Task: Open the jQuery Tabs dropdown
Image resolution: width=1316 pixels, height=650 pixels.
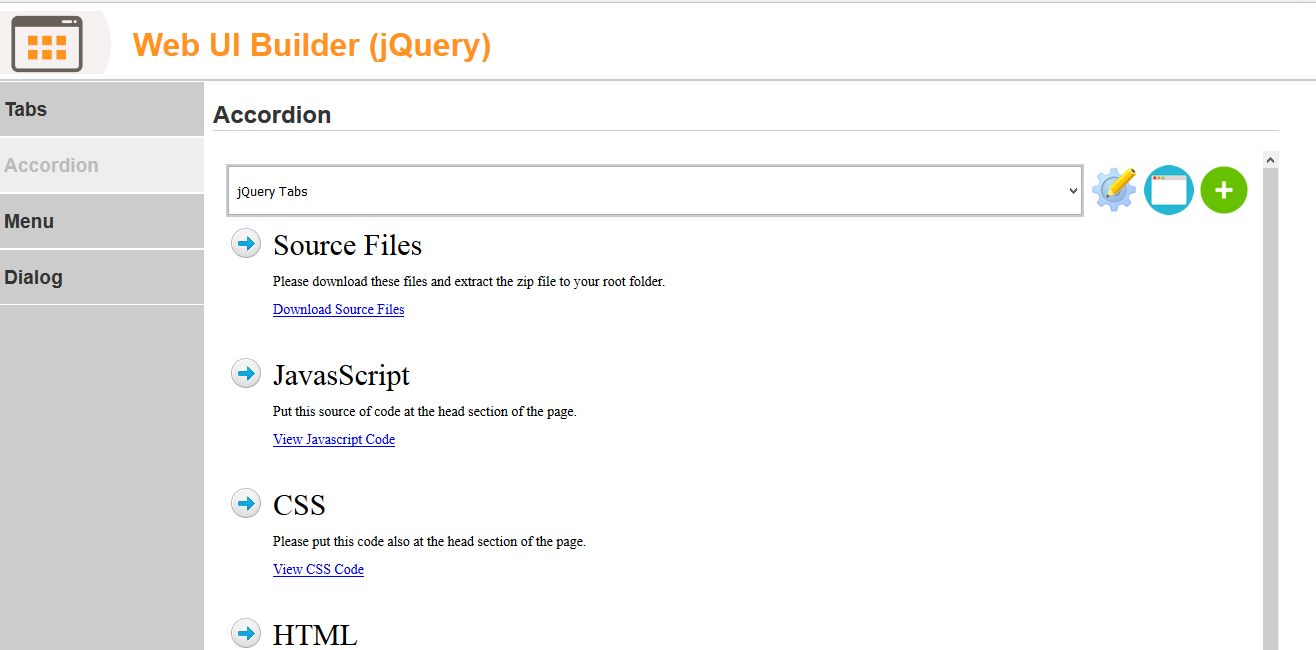Action: (x=655, y=190)
